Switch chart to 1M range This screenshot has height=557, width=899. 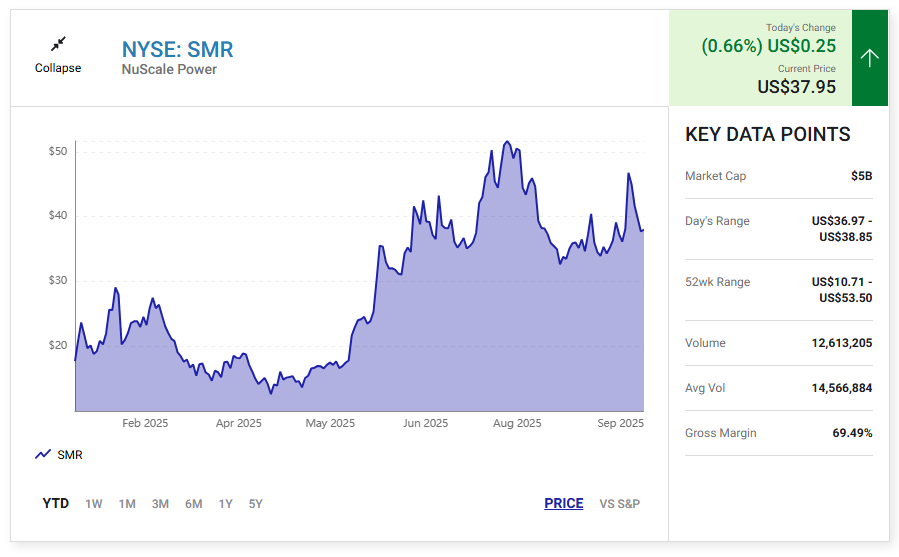(x=127, y=504)
